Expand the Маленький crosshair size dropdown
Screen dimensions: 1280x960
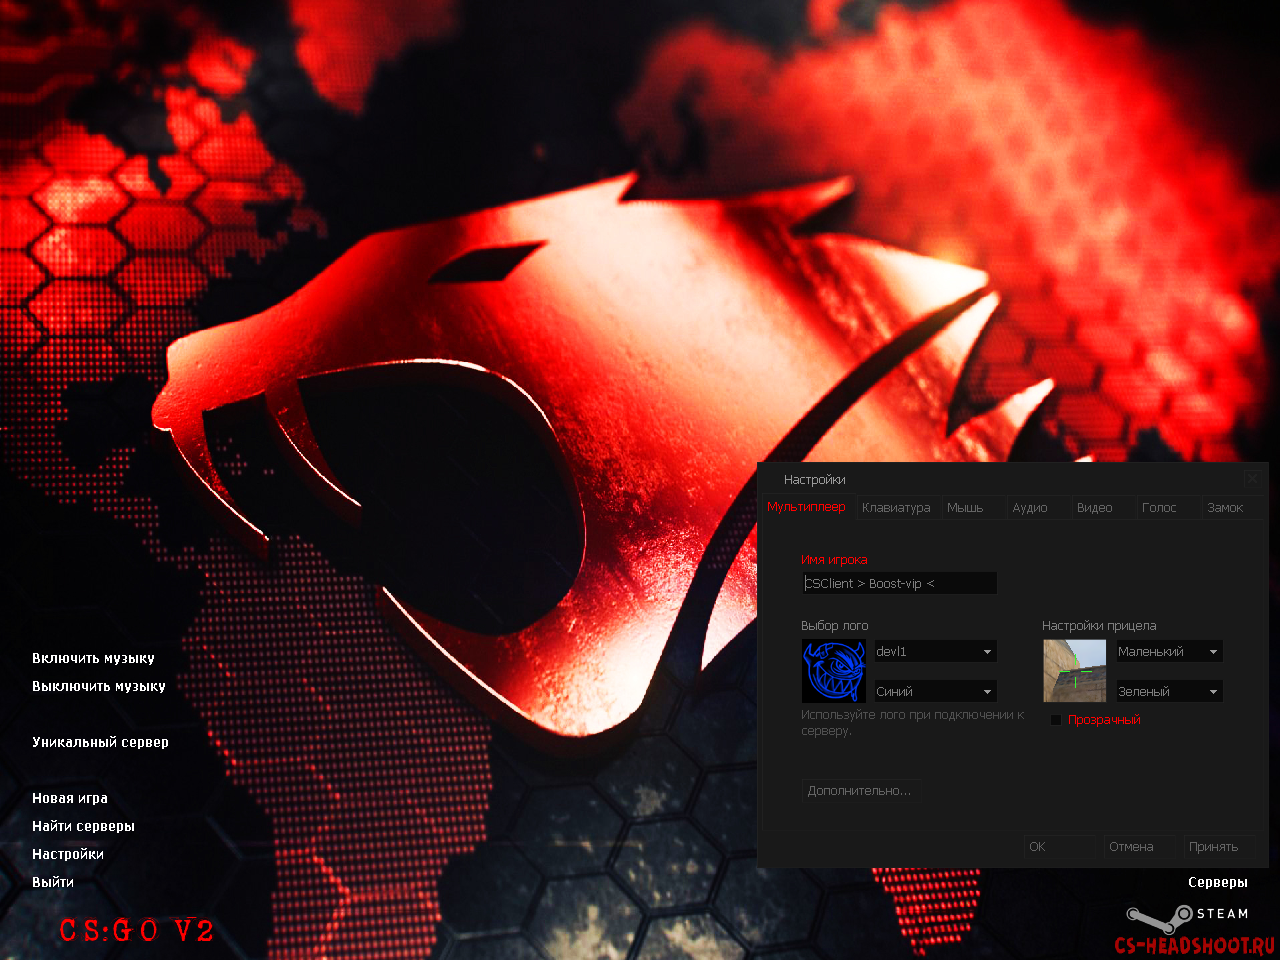point(1169,651)
